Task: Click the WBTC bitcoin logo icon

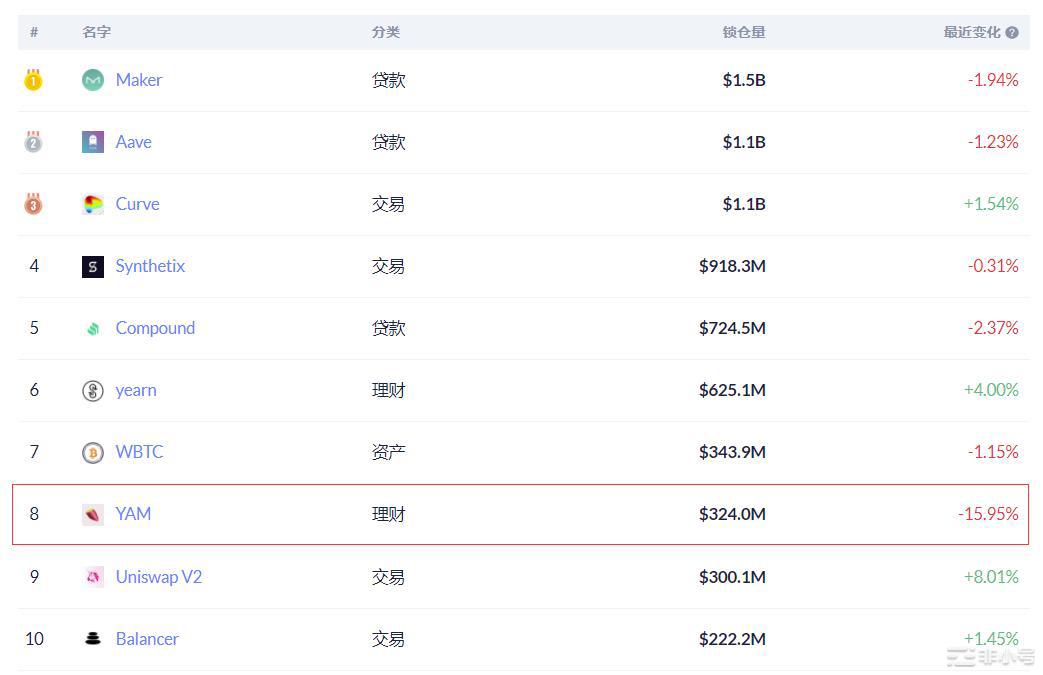Action: 92,452
